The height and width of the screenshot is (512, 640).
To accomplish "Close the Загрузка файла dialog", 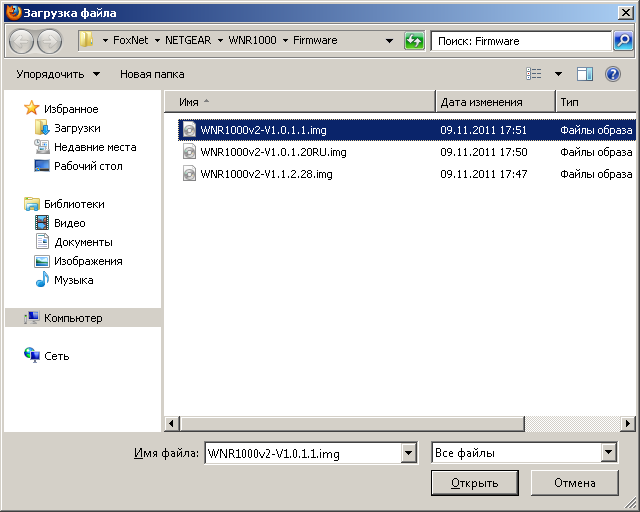I will [x=626, y=13].
